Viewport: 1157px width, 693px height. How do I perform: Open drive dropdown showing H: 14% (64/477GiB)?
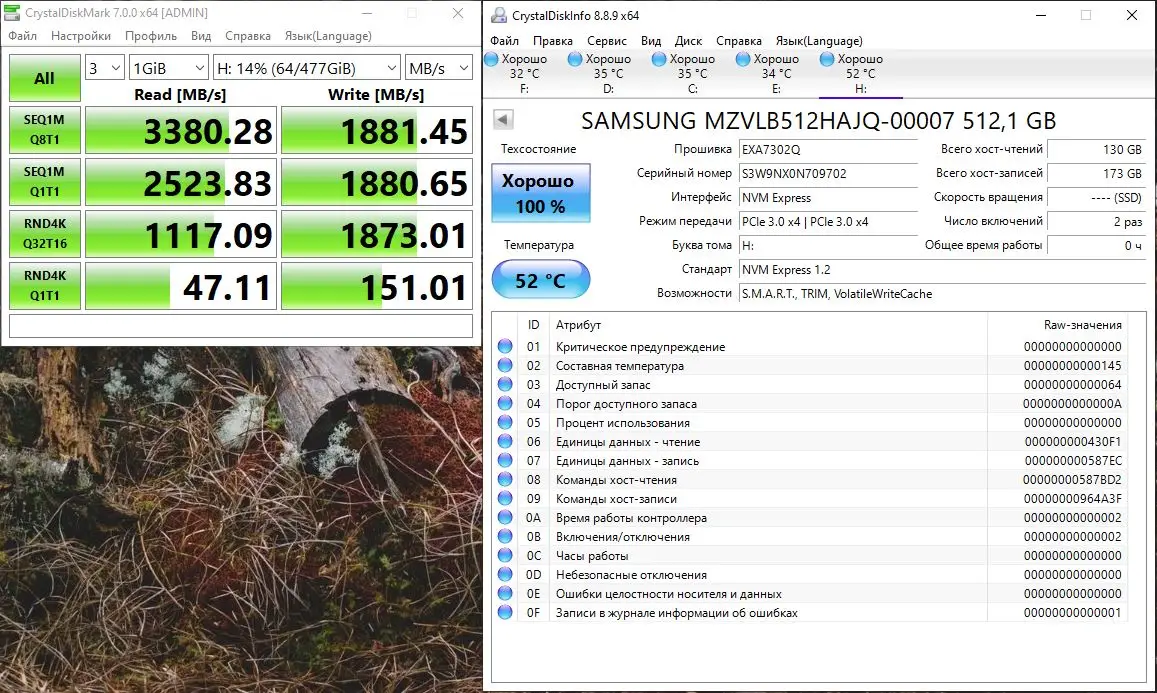coord(307,68)
